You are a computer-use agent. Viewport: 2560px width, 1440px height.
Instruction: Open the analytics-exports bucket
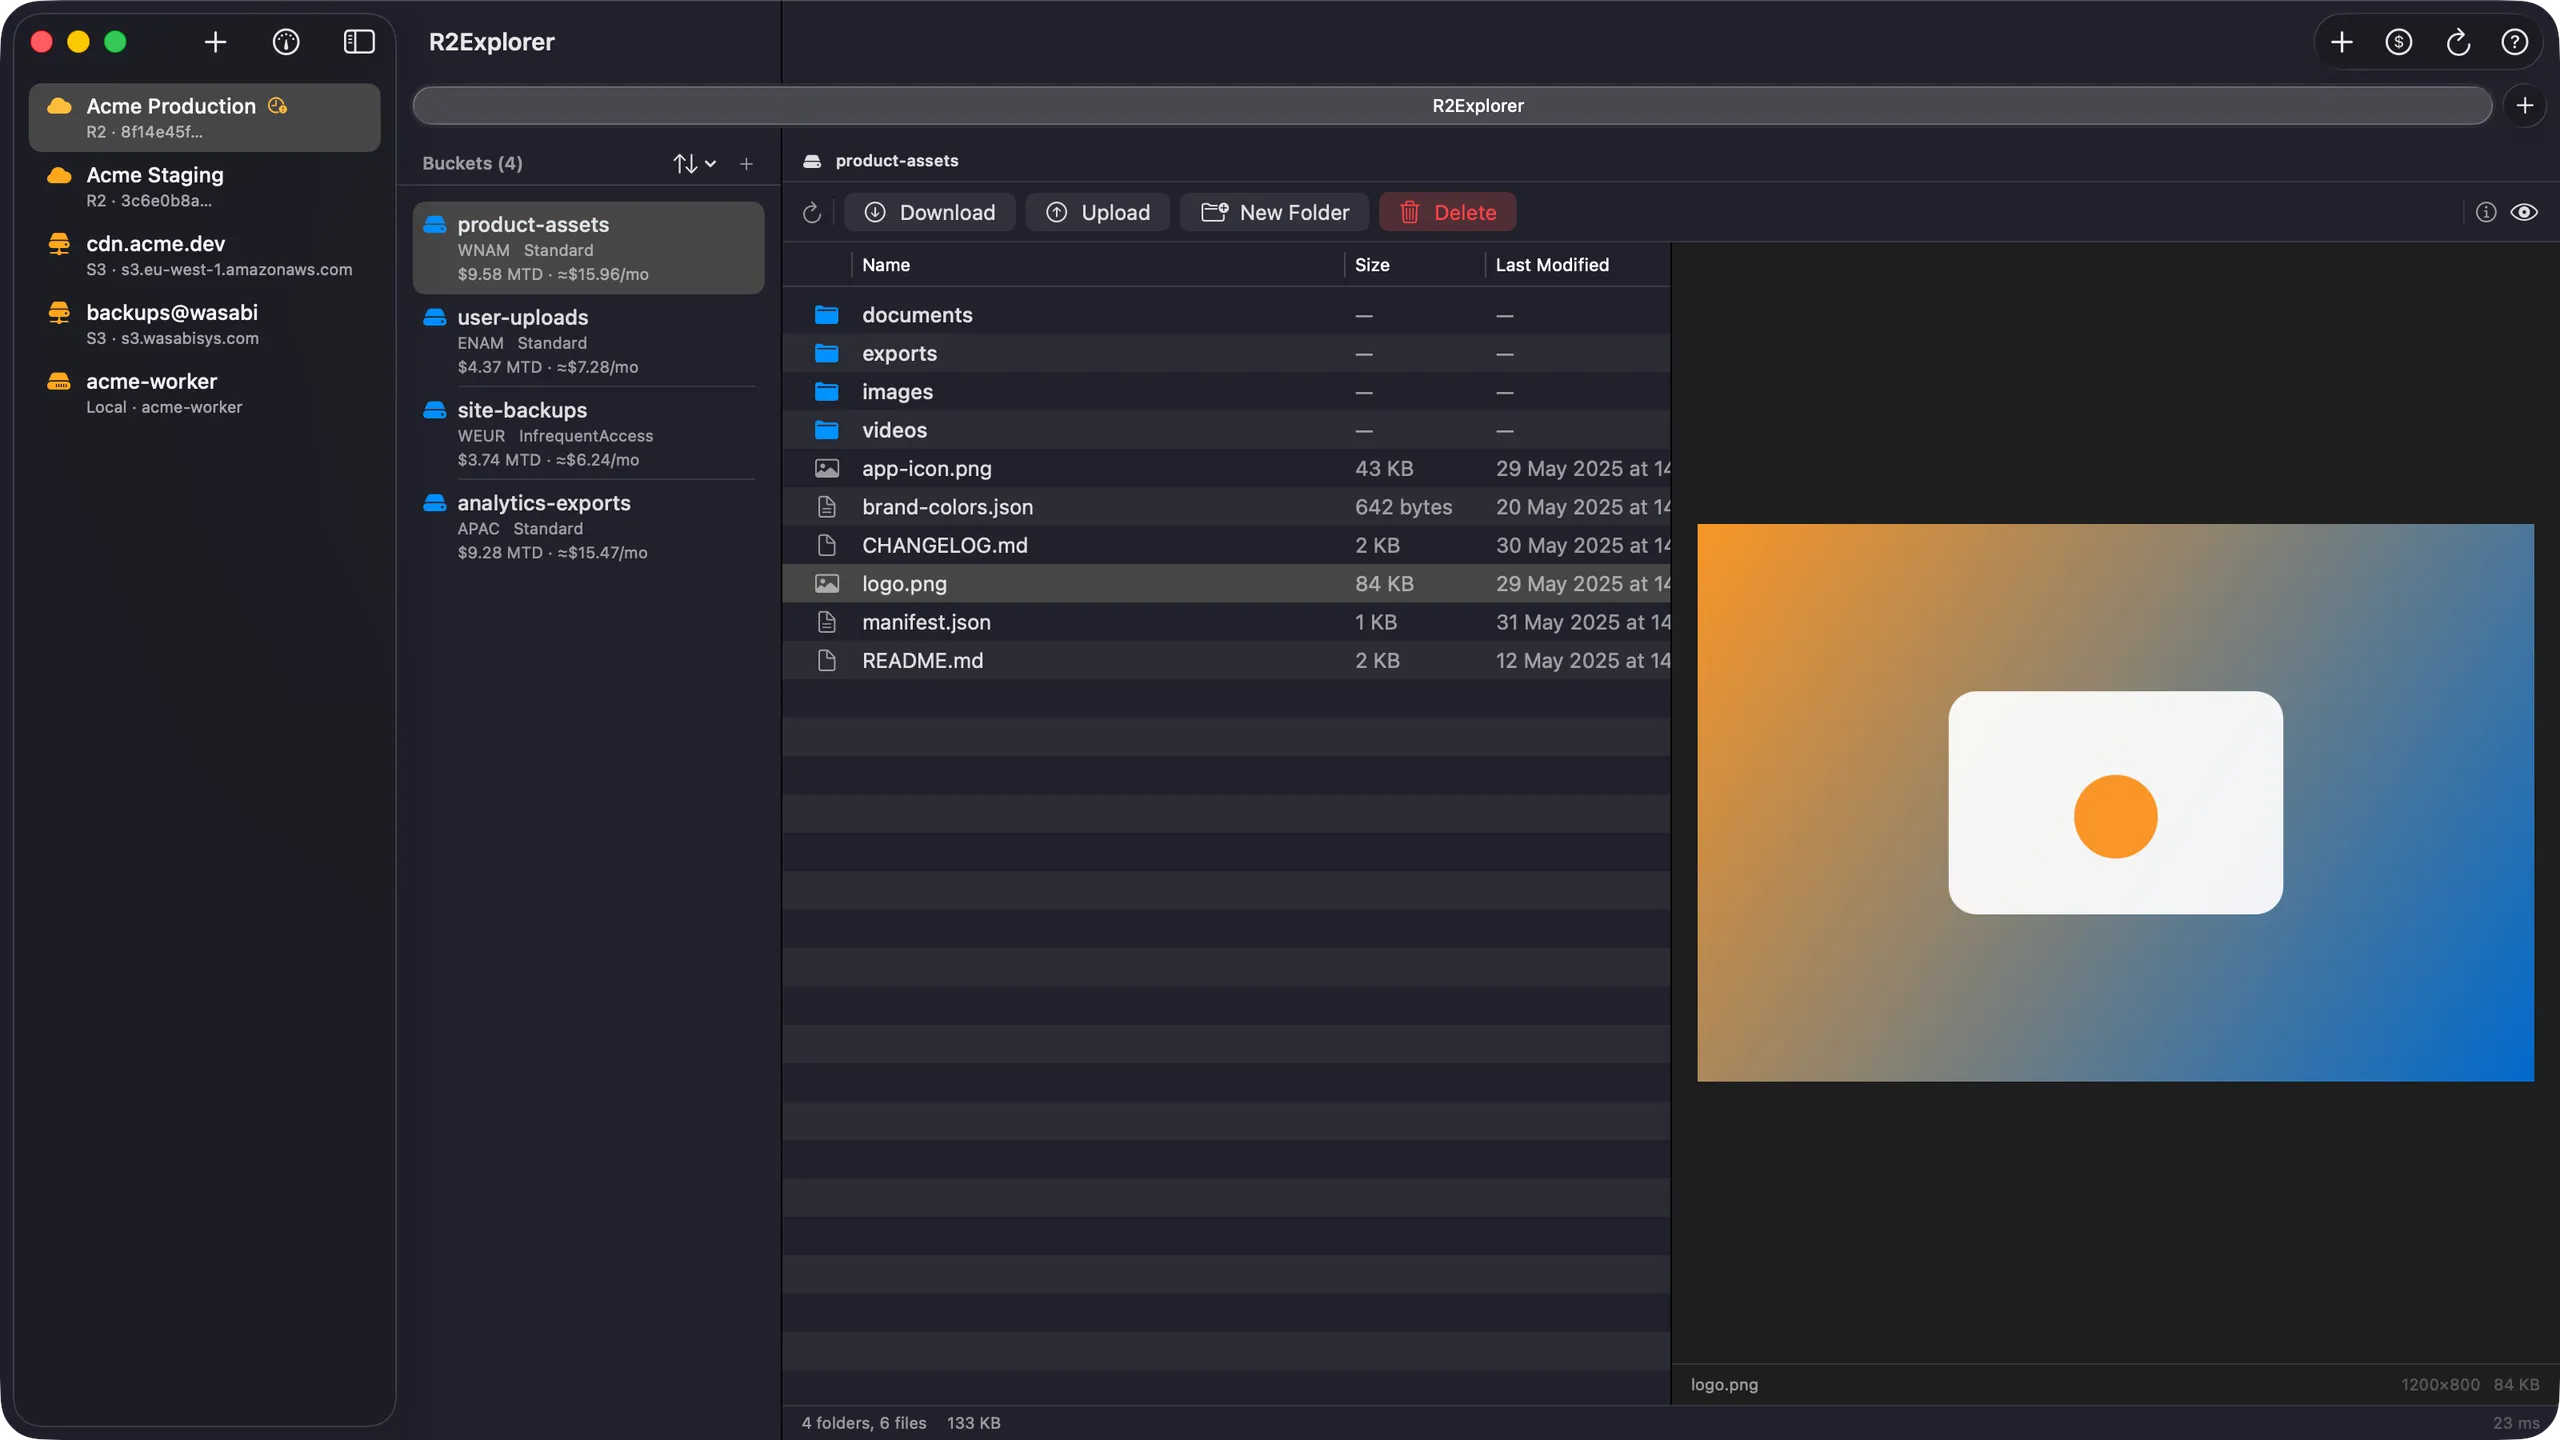[x=588, y=527]
